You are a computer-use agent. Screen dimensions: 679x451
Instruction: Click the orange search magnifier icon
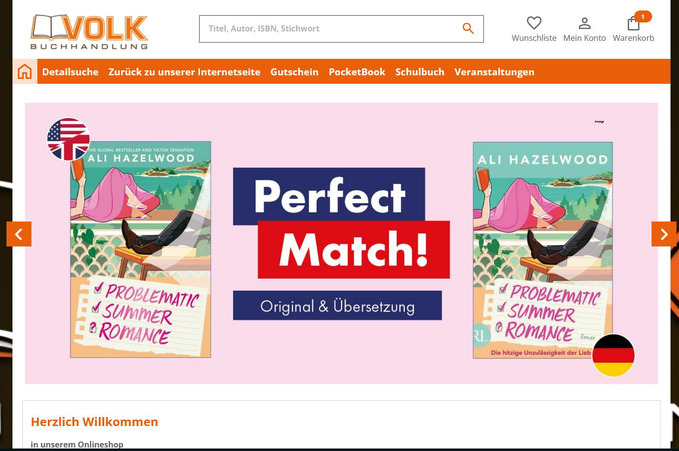468,29
